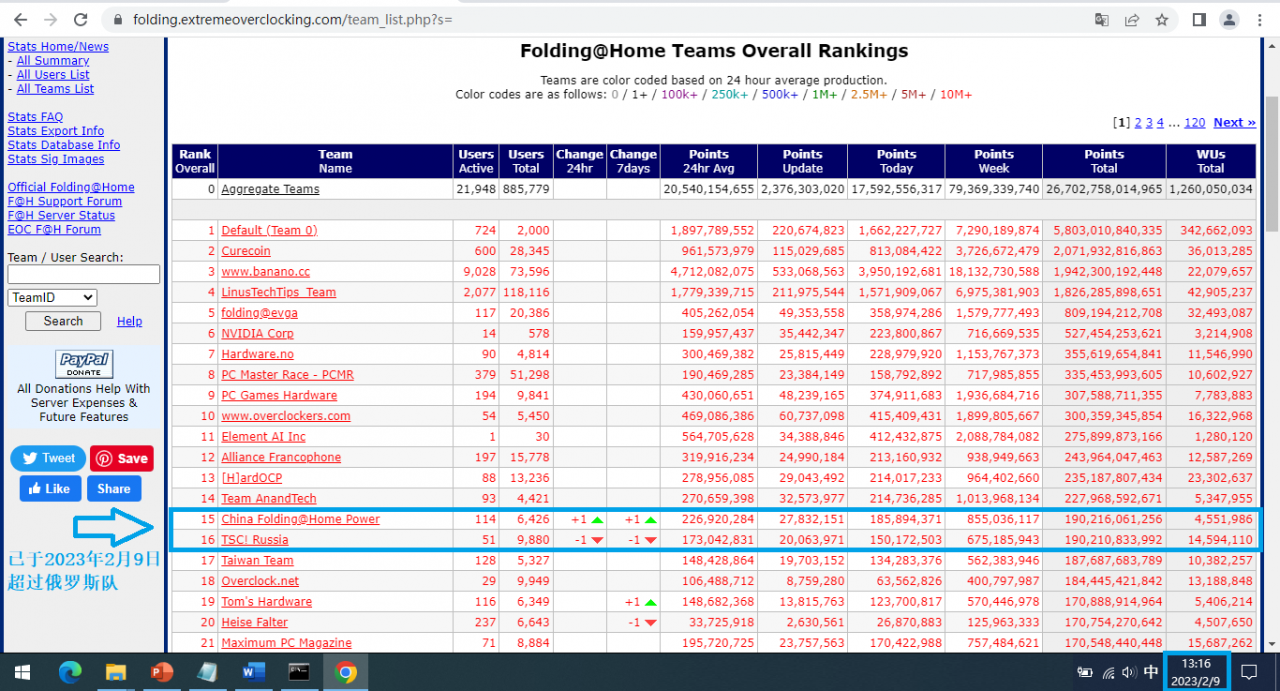Open File Explorer from the taskbar
Screen dimensions: 1280x691
(x=116, y=672)
